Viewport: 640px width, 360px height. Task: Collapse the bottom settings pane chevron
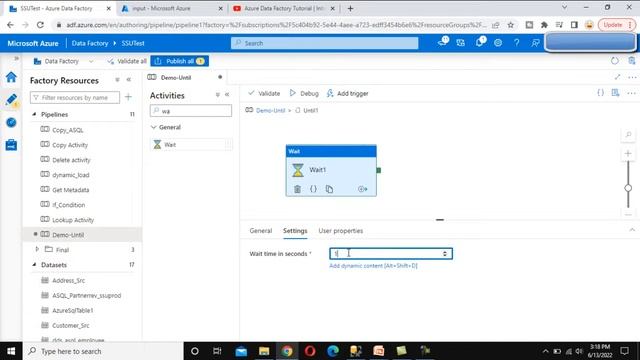632,230
